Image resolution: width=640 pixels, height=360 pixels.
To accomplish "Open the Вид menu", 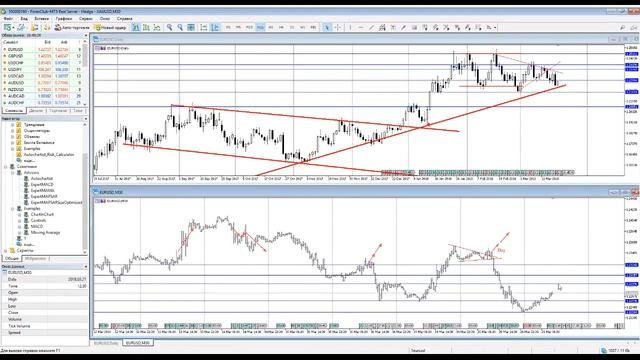I will tap(24, 18).
